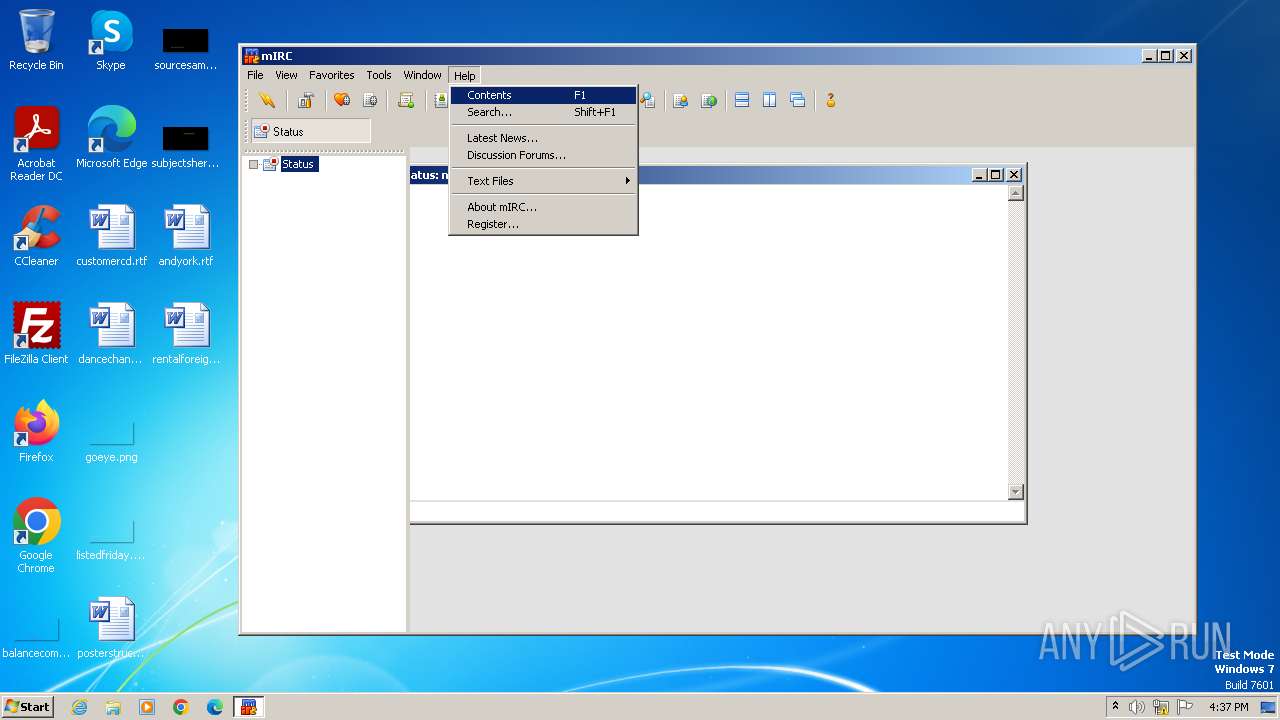Select the rentalforeig... document on desktop

tap(186, 334)
